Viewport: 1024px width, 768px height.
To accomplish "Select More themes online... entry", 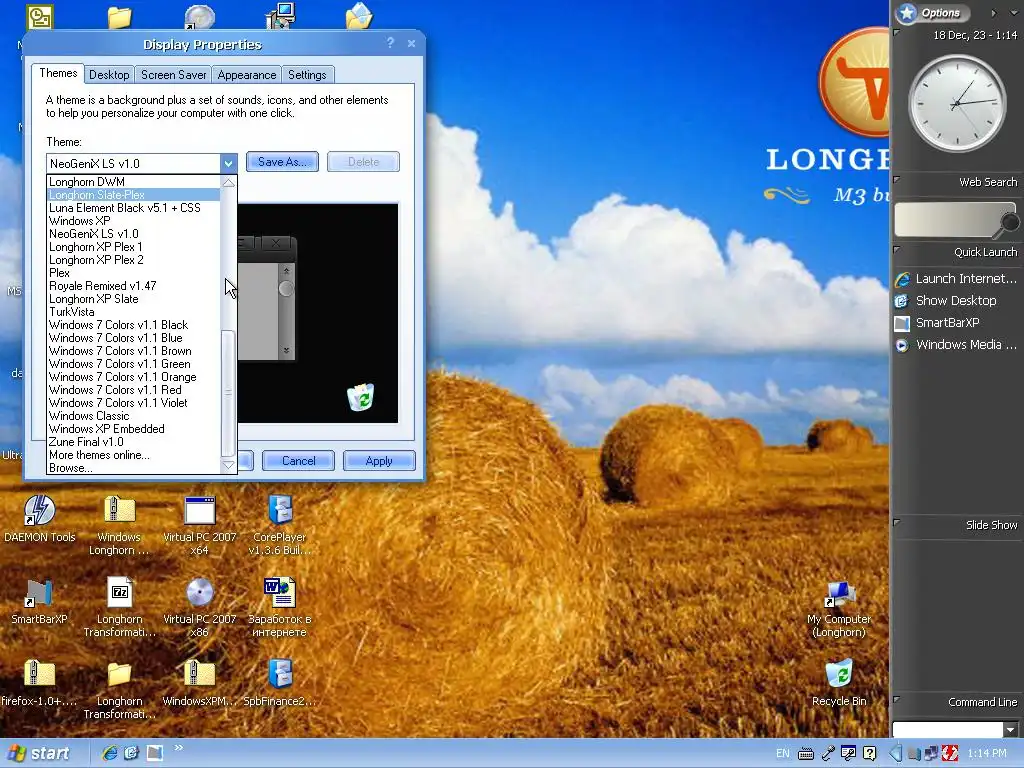I will (x=134, y=455).
